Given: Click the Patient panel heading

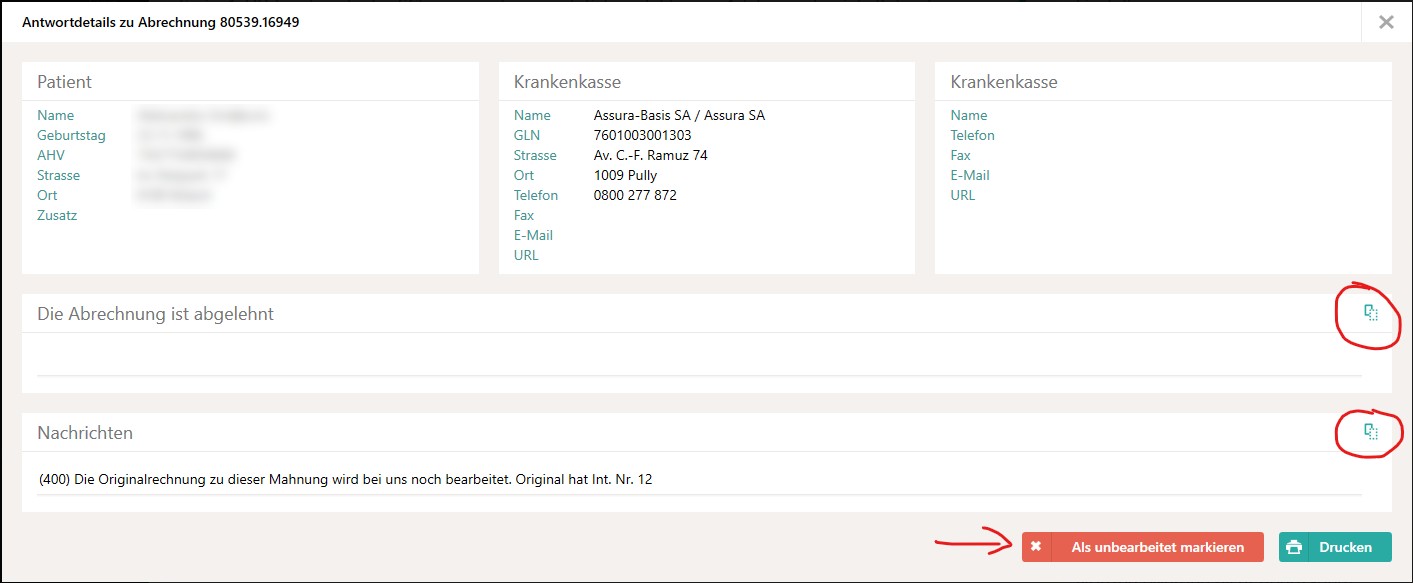Looking at the screenshot, I should click(x=64, y=82).
